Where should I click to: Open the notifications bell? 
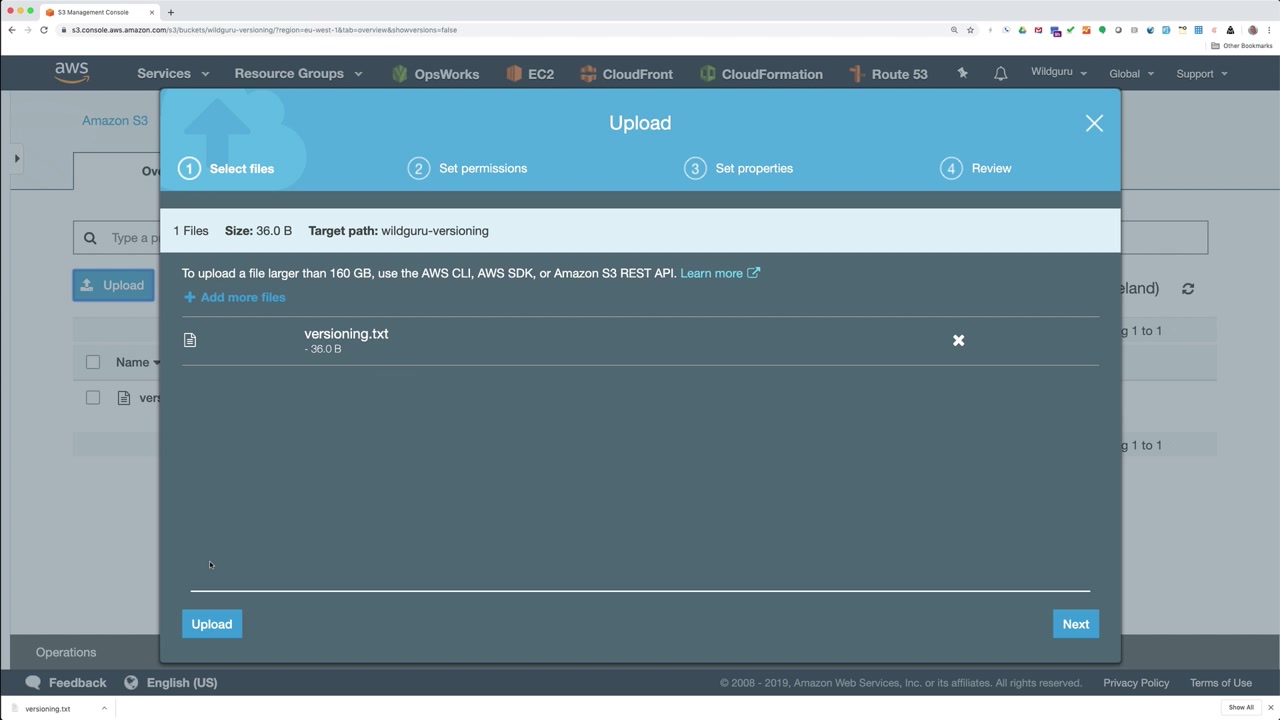(1000, 73)
